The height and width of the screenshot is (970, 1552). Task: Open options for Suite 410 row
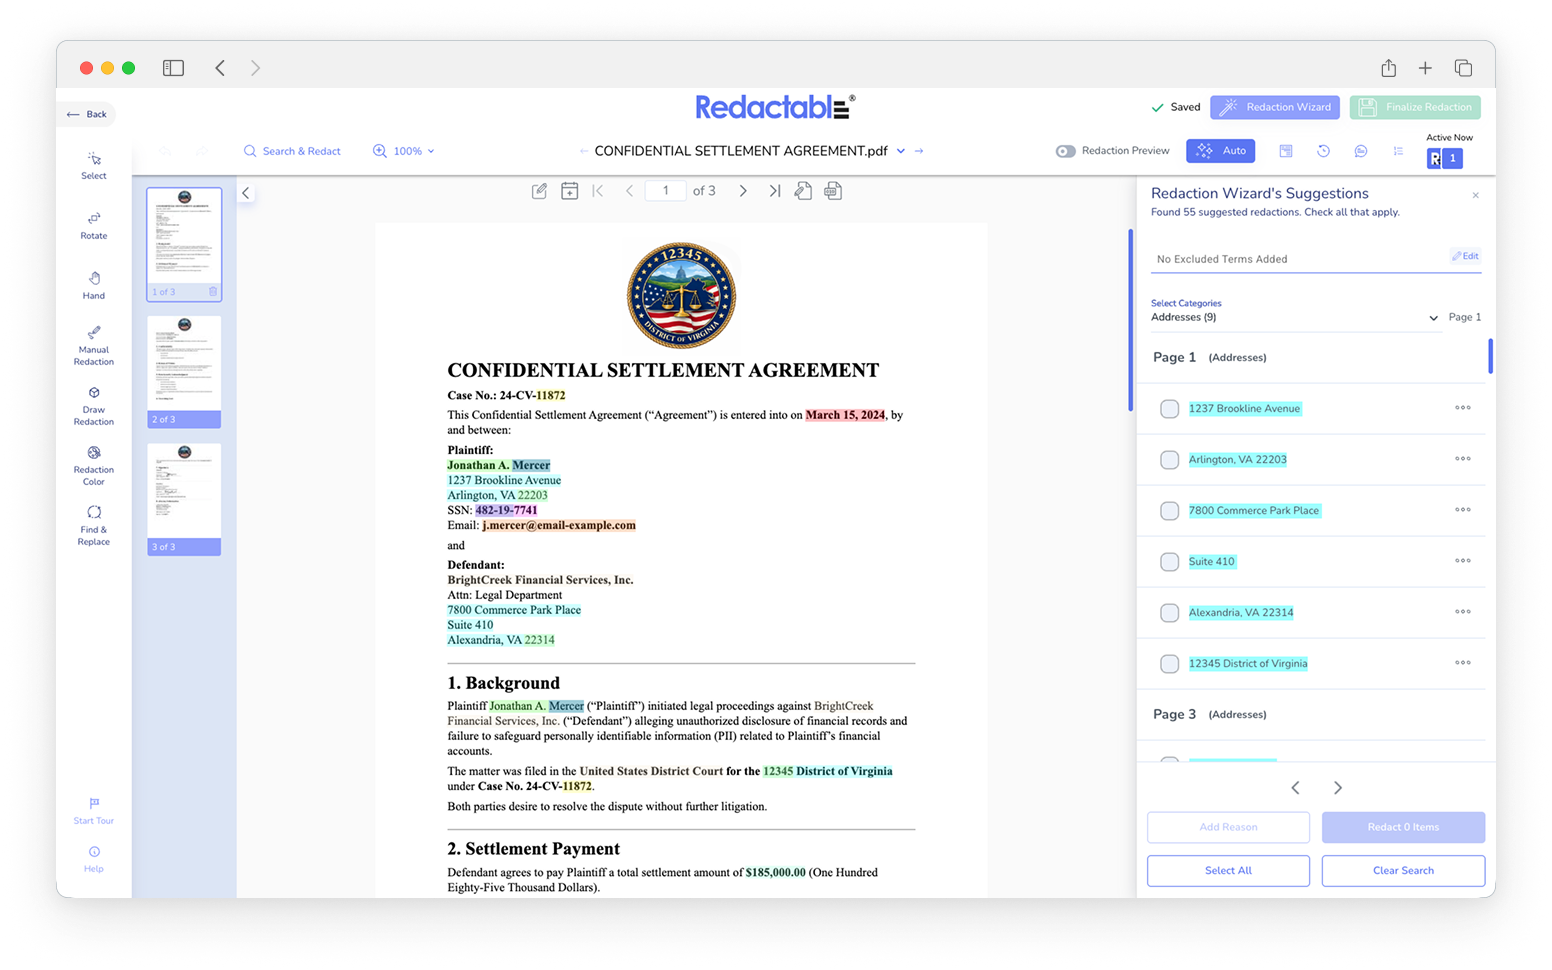(1463, 561)
